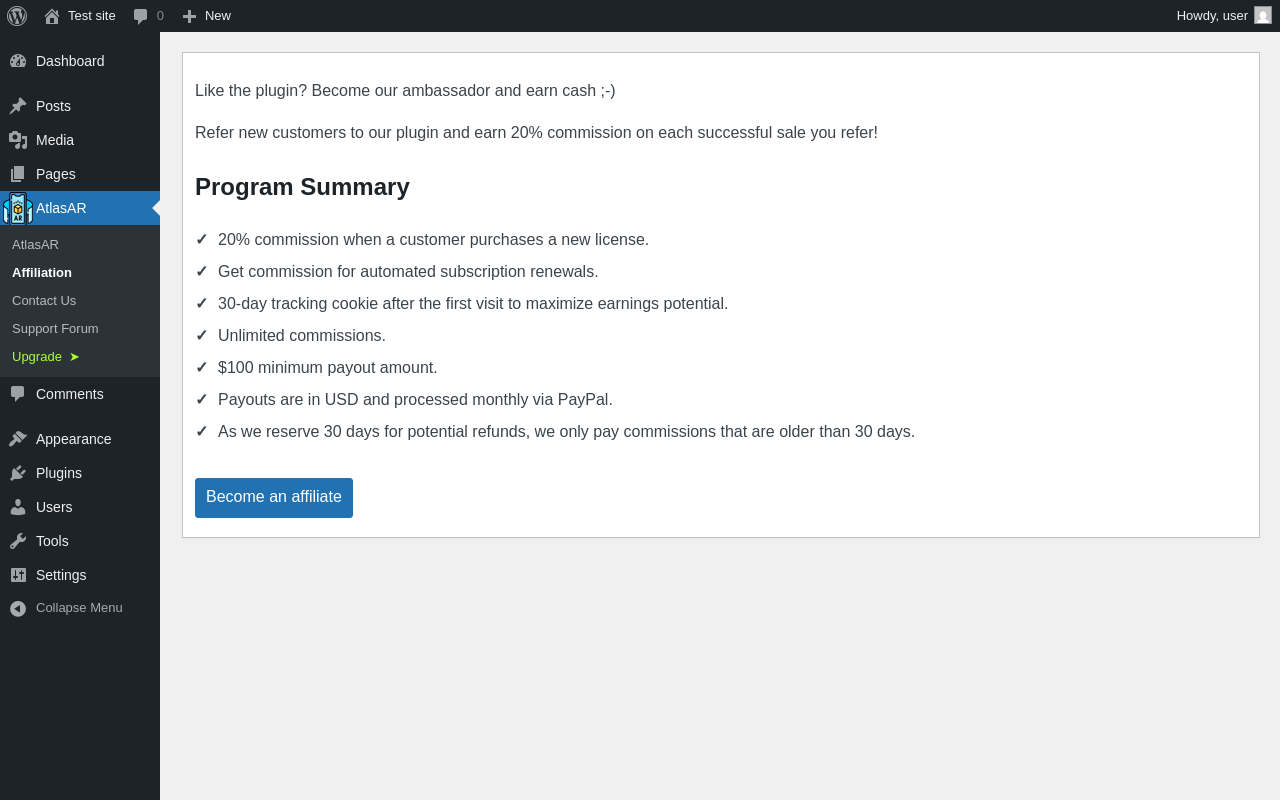This screenshot has width=1280, height=800.
Task: Open the Tools menu item
Action: click(52, 541)
